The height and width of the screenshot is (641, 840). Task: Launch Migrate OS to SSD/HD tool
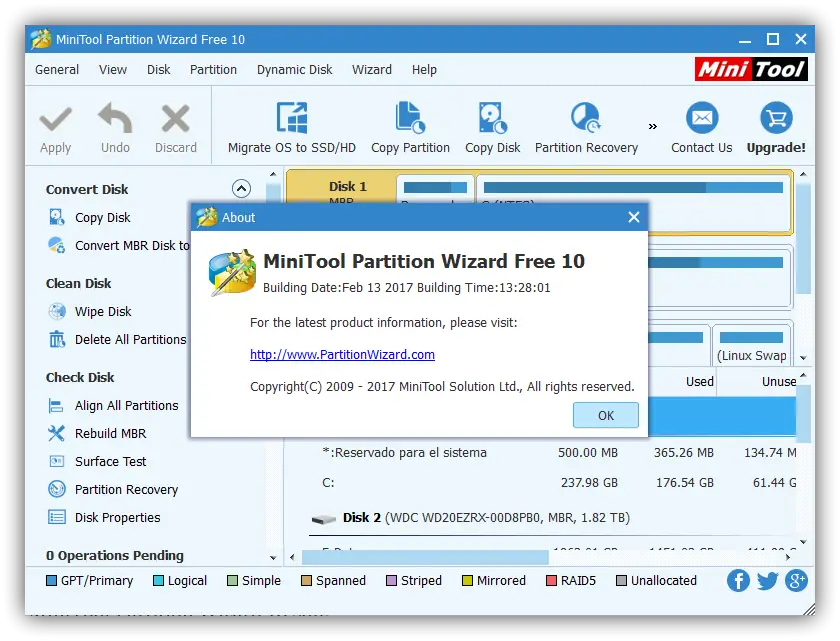[x=291, y=129]
